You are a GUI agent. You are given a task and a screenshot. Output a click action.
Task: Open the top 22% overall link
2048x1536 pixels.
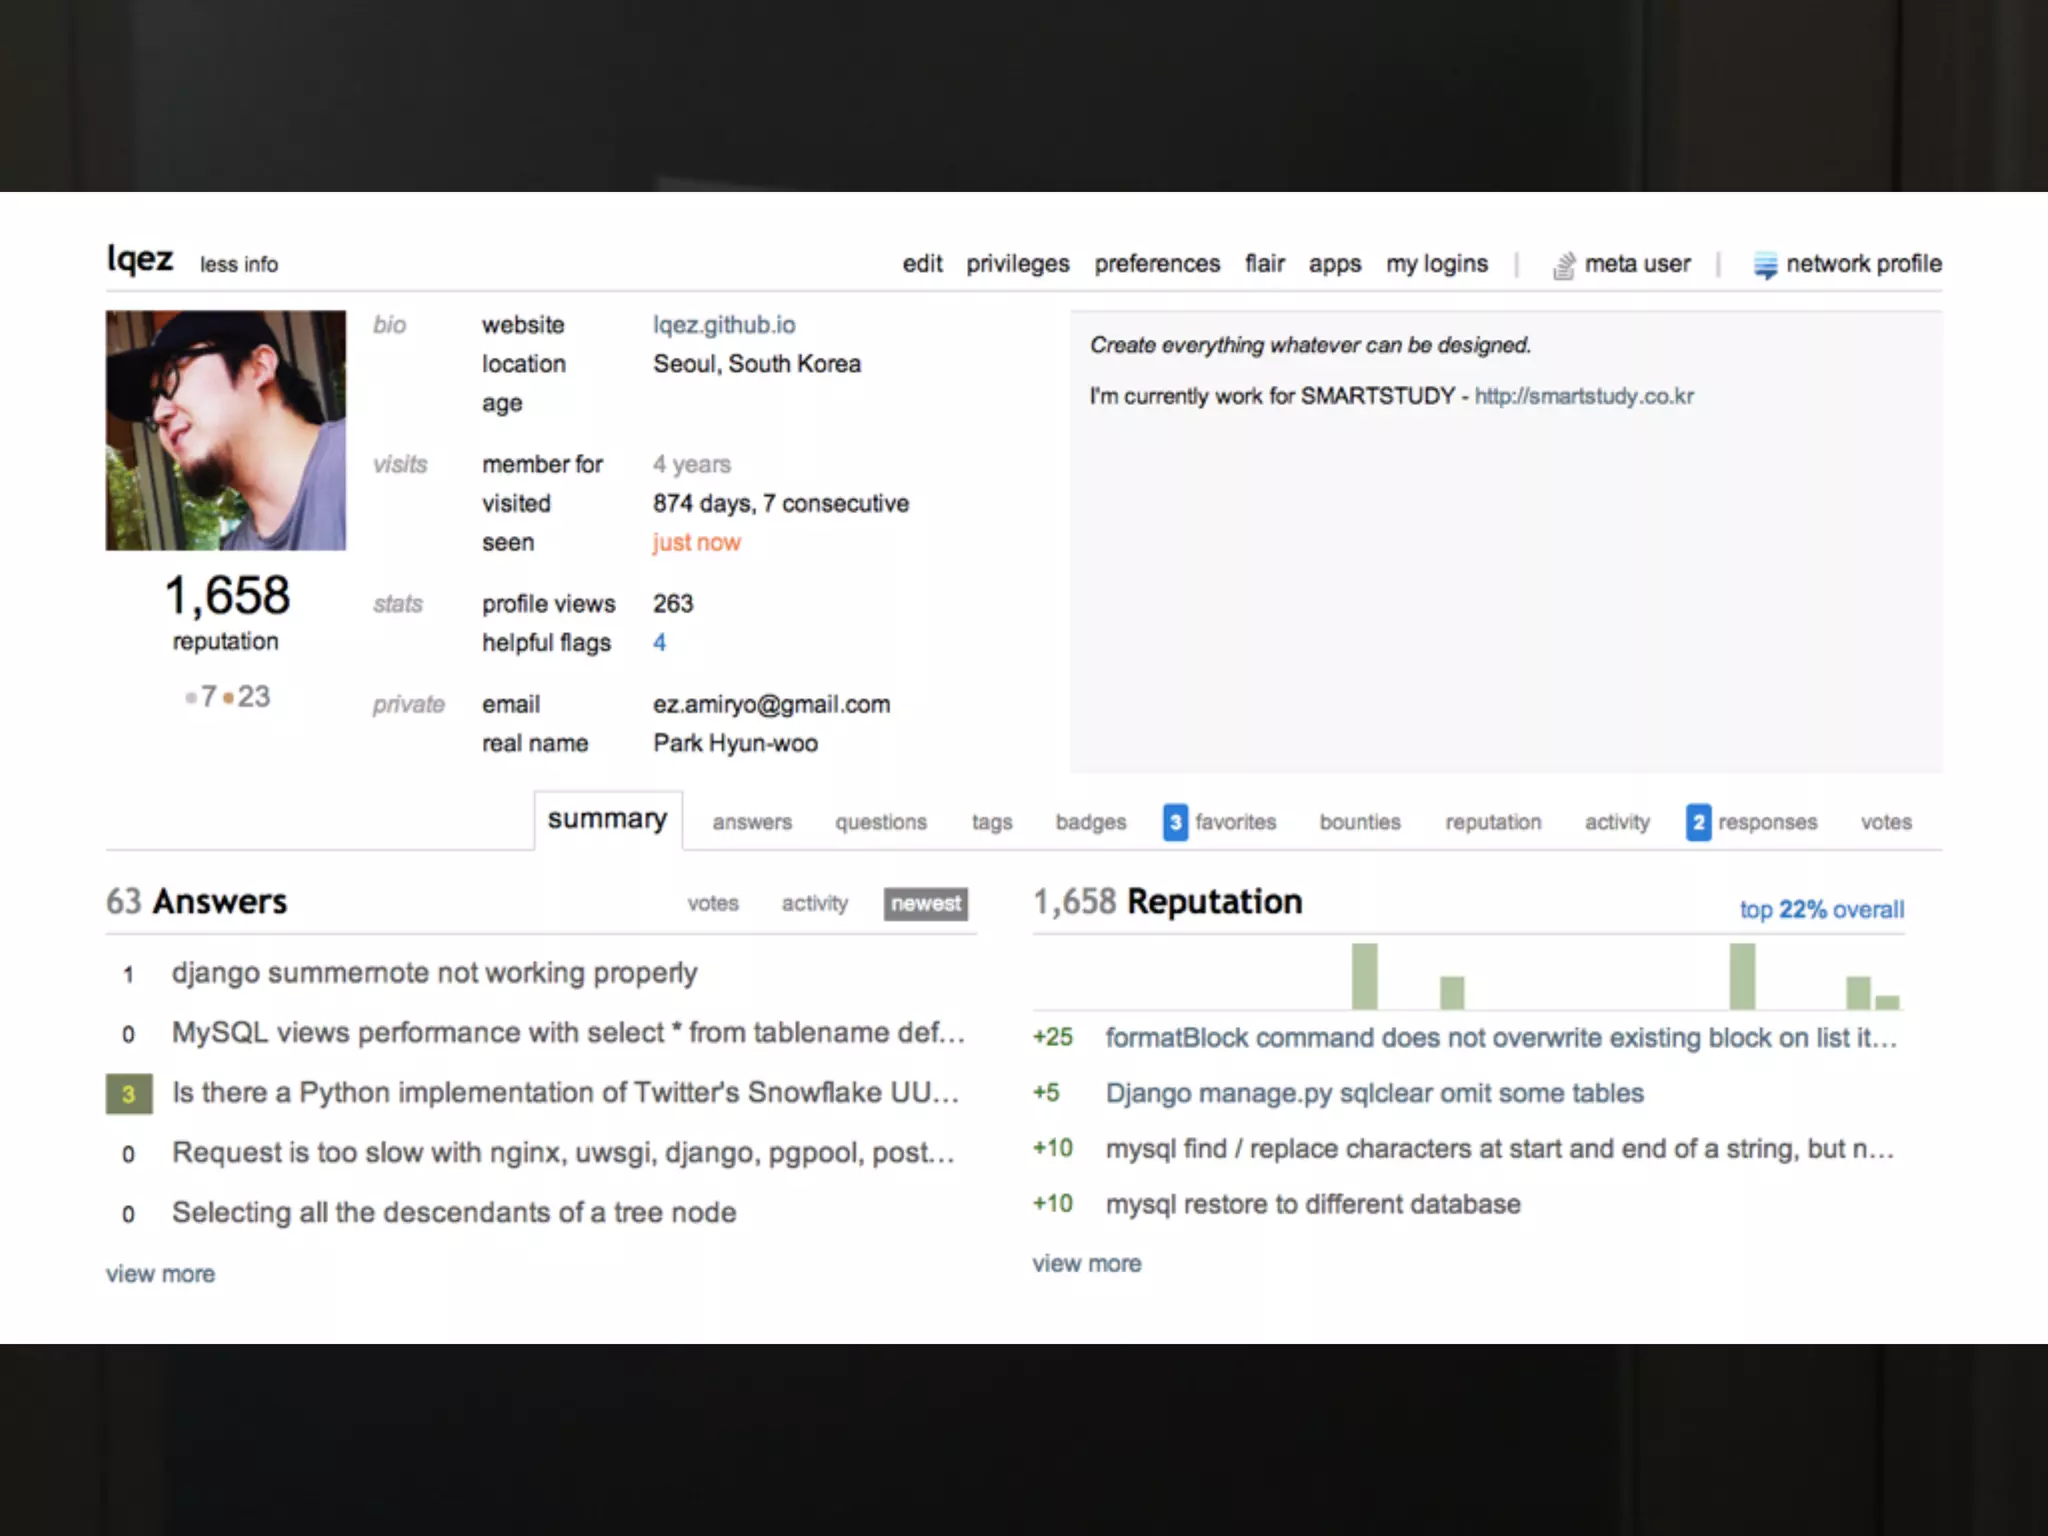[1821, 909]
